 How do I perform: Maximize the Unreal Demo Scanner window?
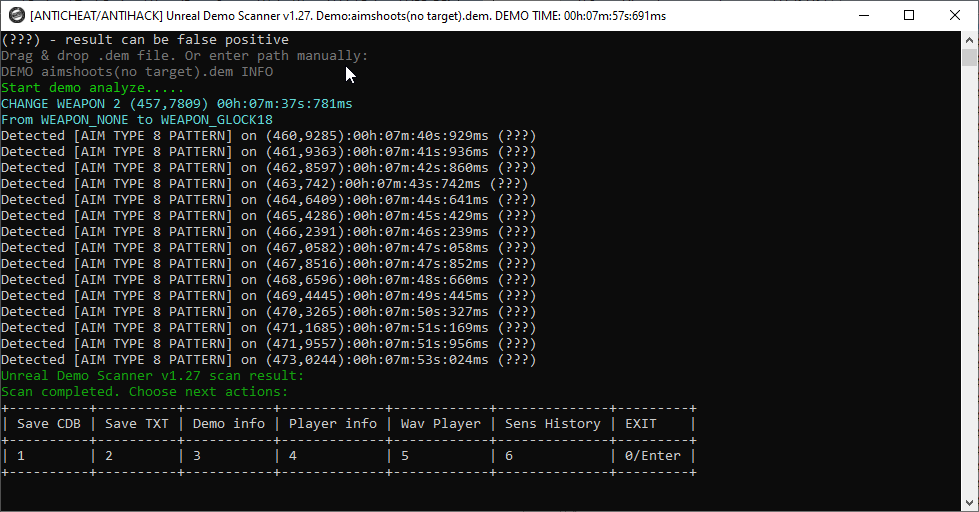909,15
